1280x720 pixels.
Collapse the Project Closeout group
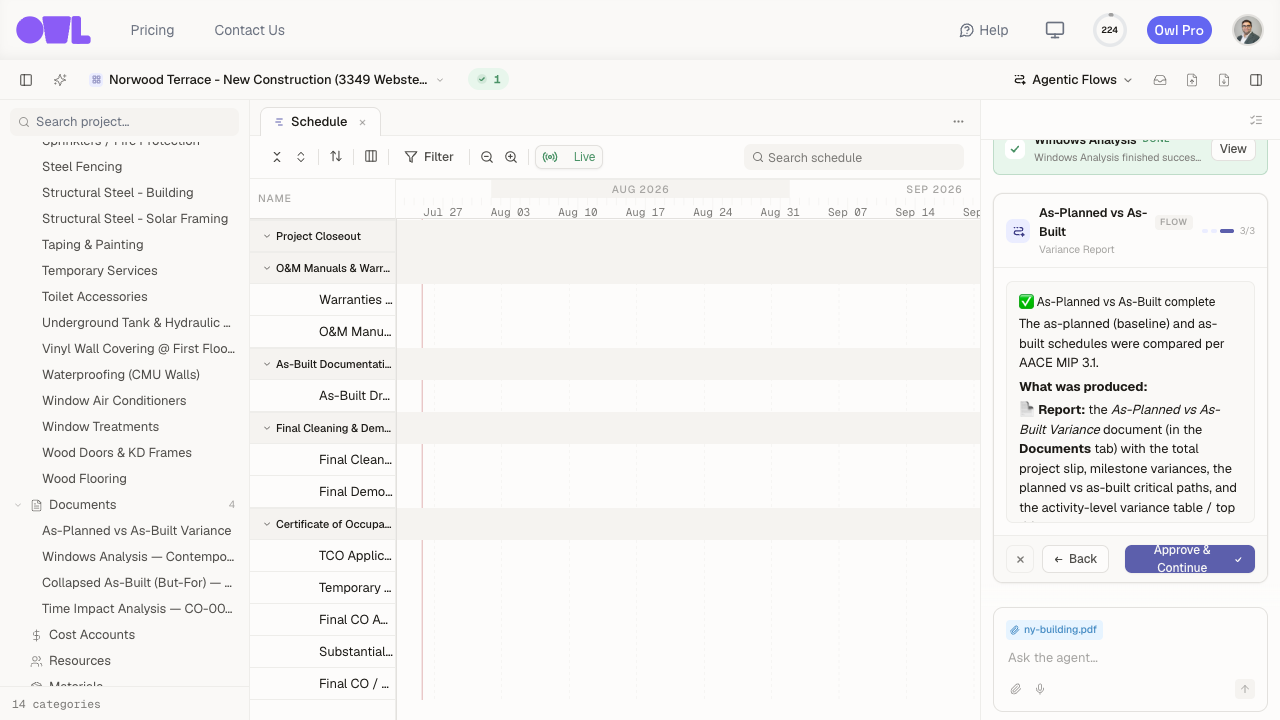267,236
